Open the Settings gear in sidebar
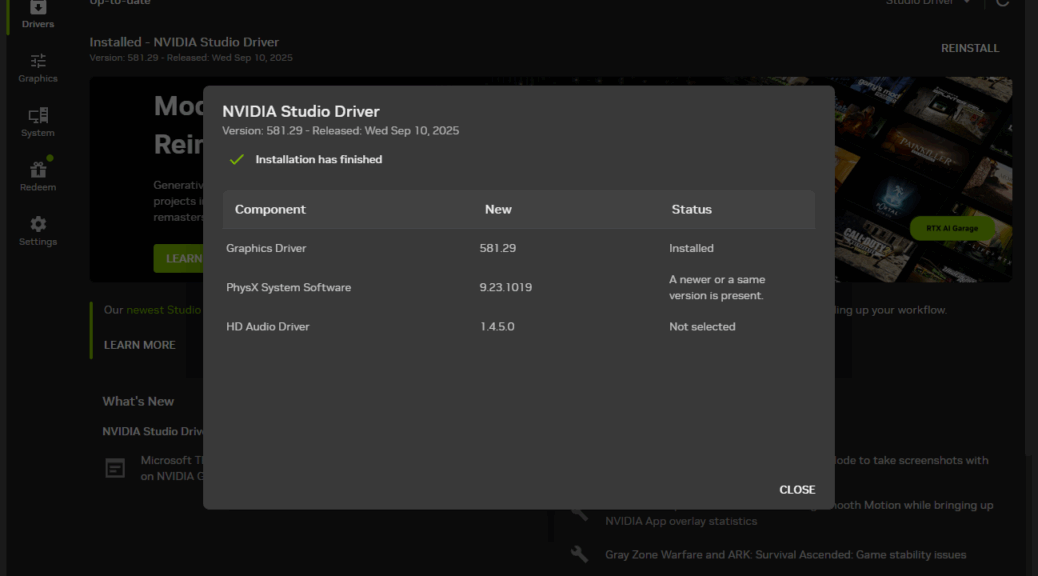The height and width of the screenshot is (576, 1038). coord(38,231)
